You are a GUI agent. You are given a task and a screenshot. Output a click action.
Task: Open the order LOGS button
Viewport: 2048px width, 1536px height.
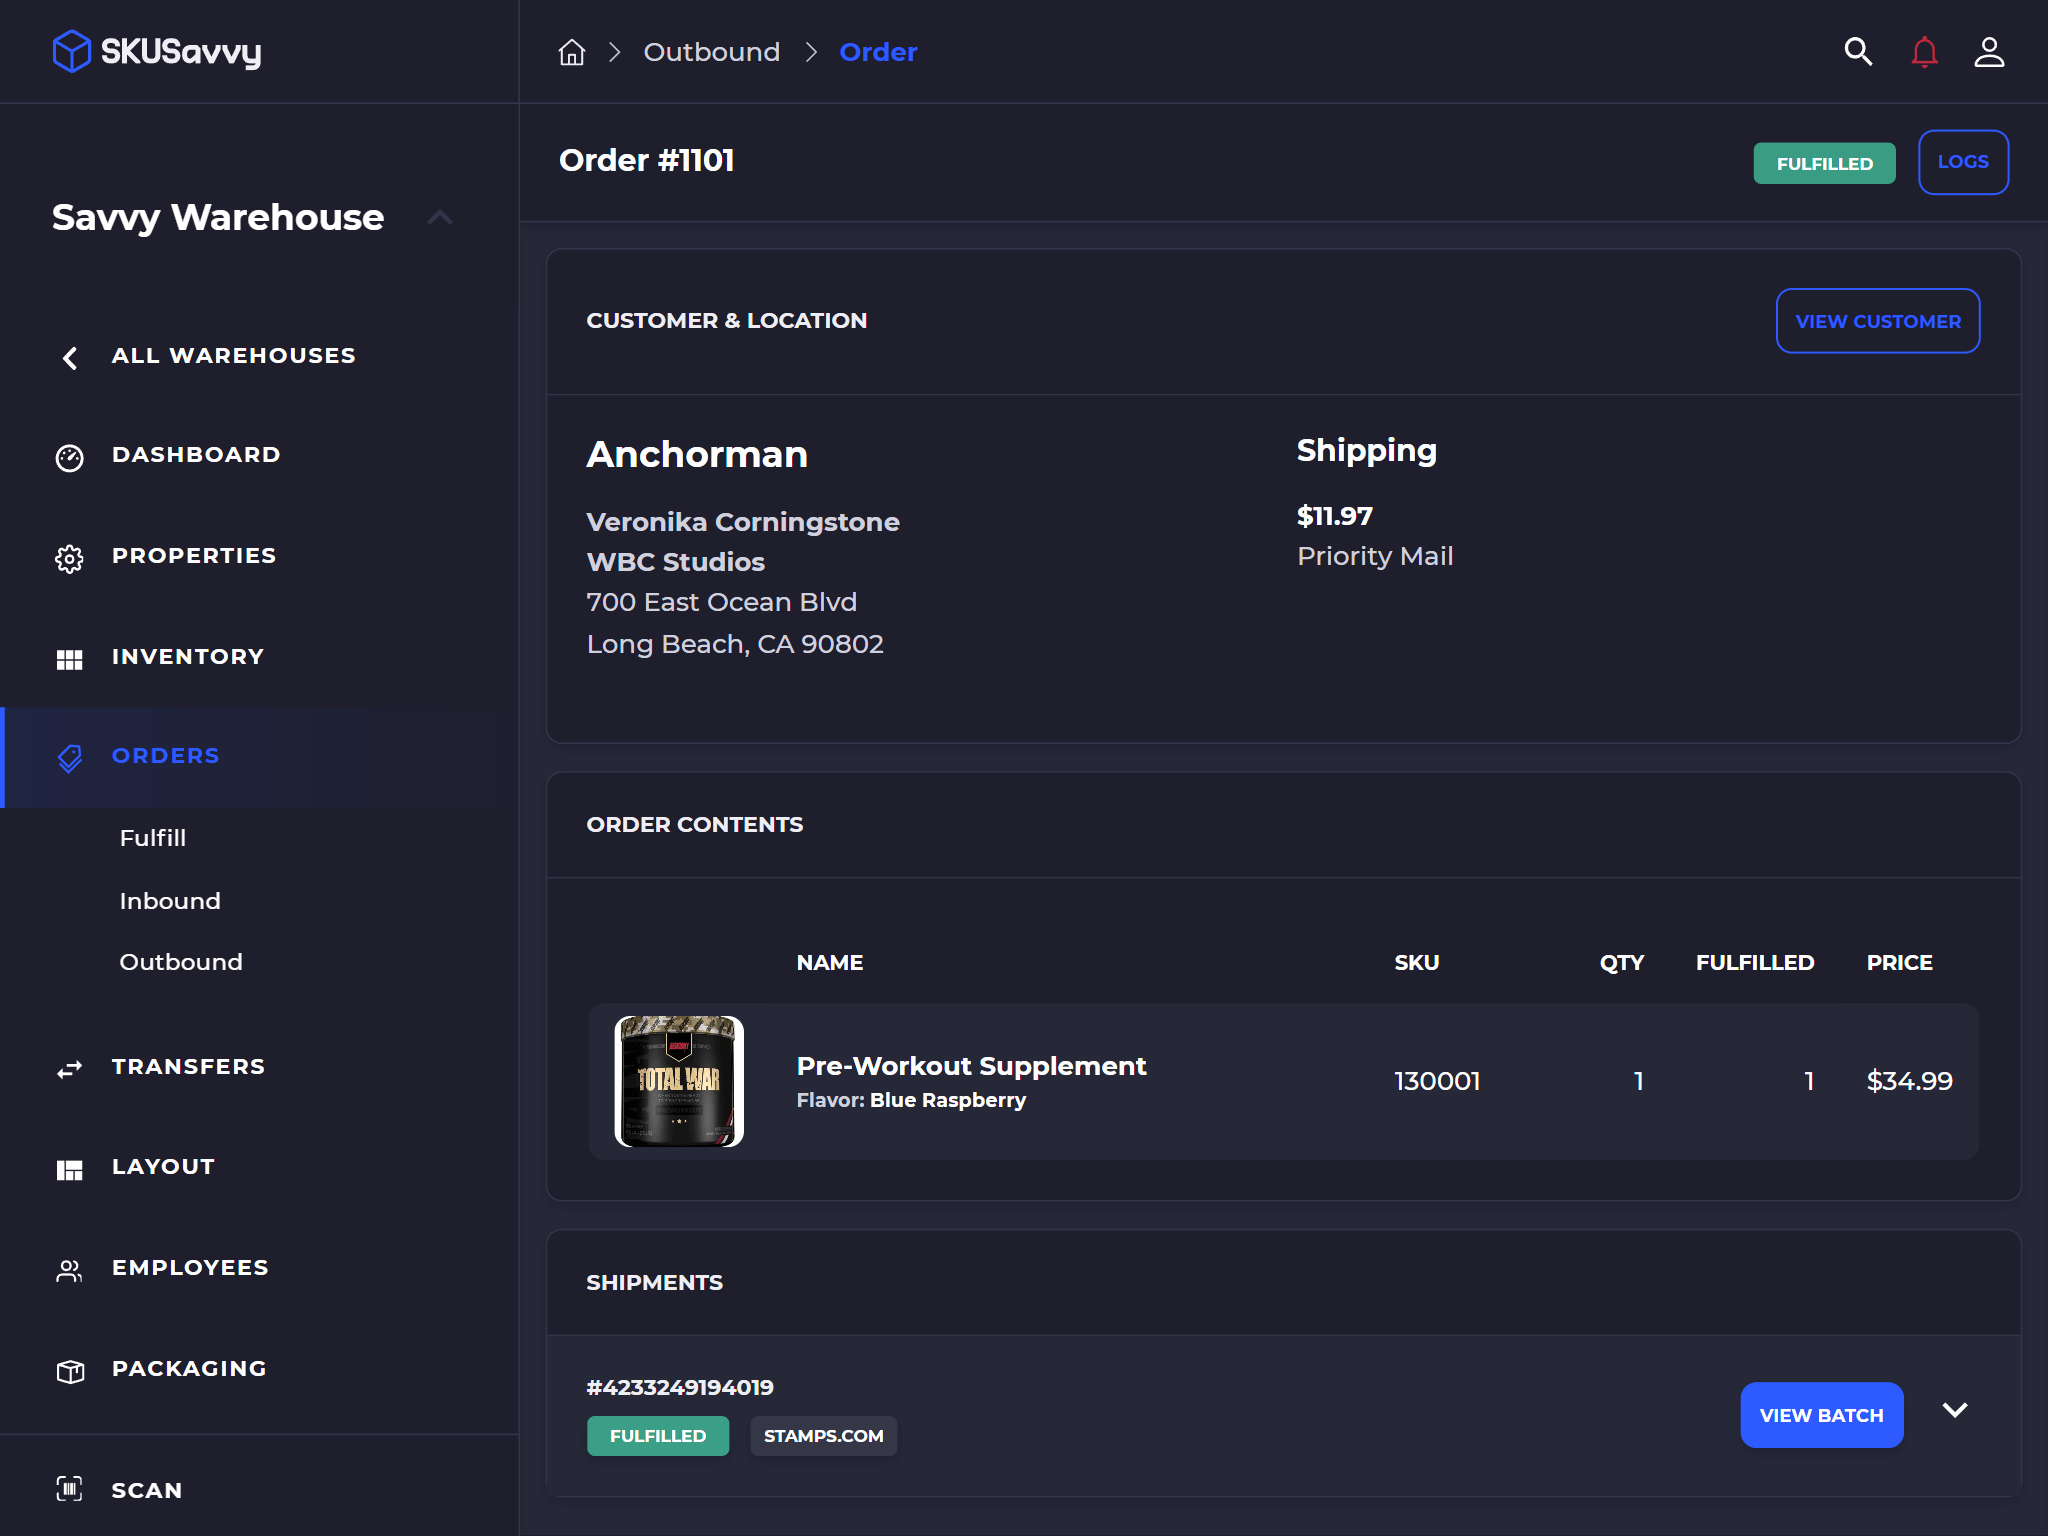[1962, 161]
